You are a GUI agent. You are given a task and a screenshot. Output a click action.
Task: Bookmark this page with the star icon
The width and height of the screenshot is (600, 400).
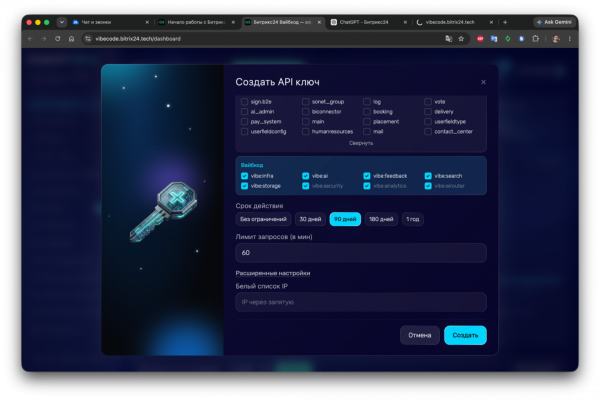461,39
